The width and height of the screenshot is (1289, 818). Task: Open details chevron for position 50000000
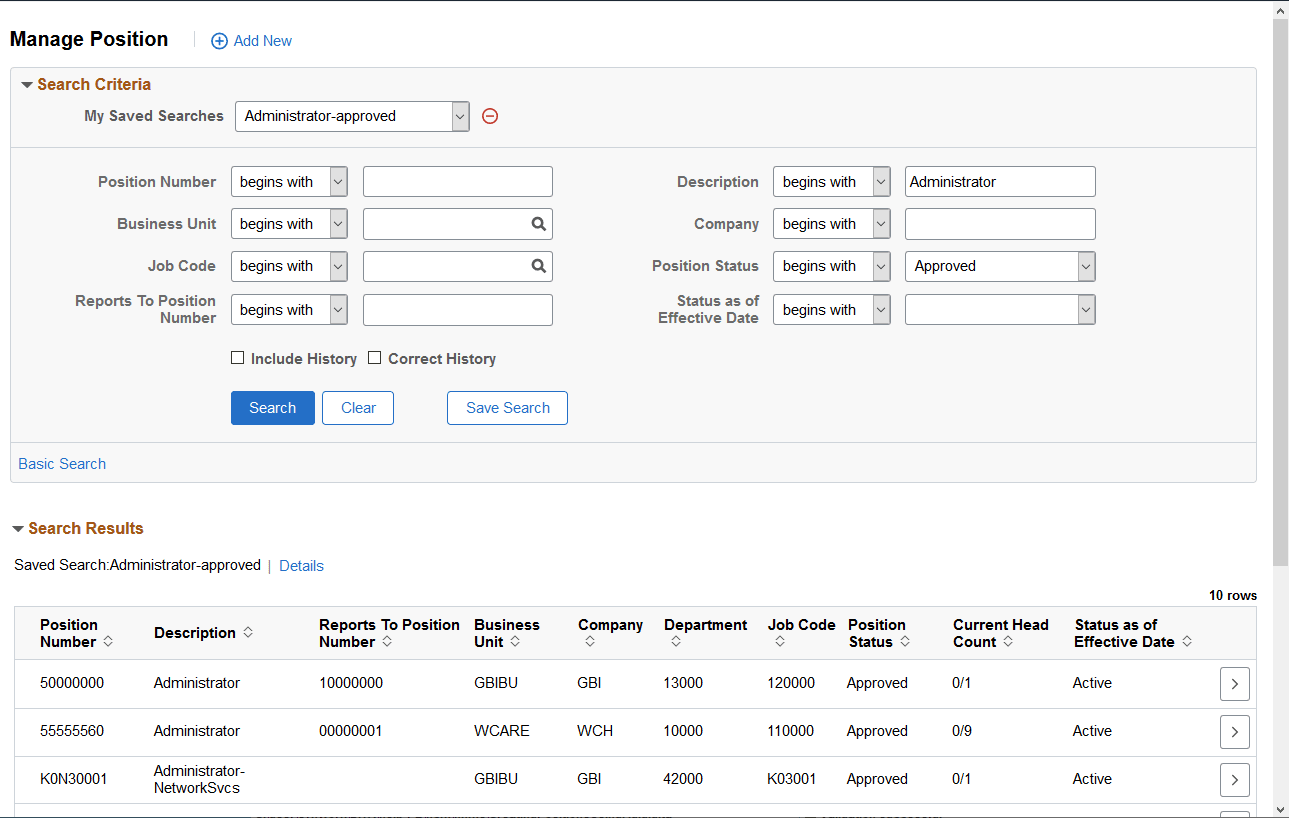tap(1234, 684)
